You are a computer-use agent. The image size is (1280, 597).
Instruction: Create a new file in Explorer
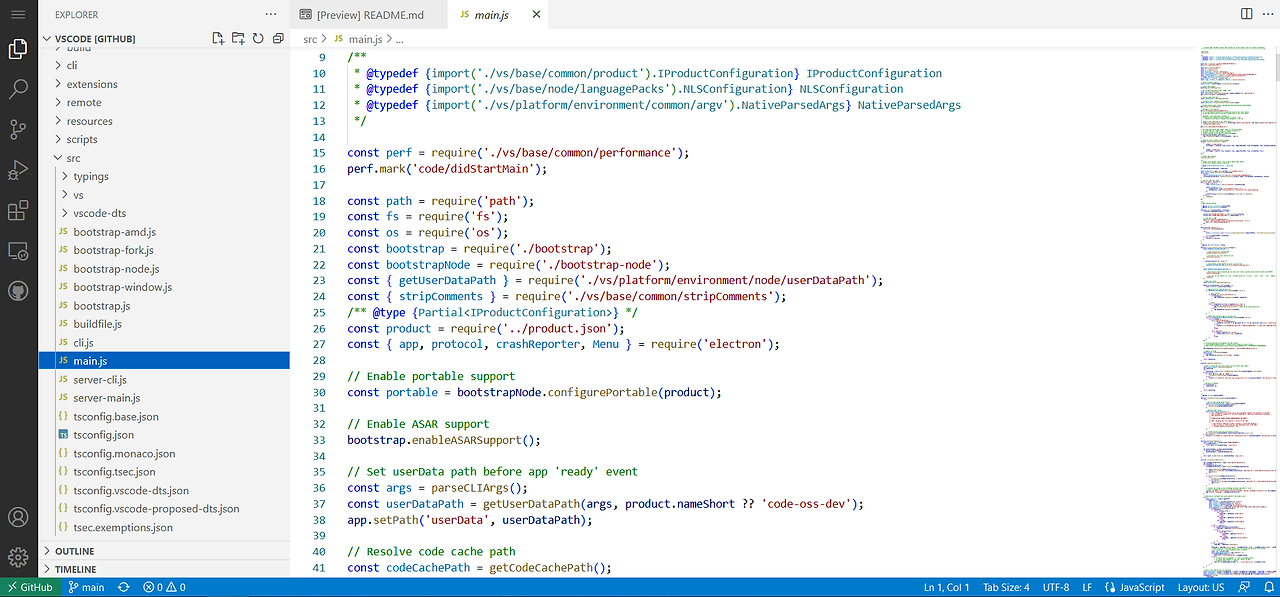click(x=217, y=37)
